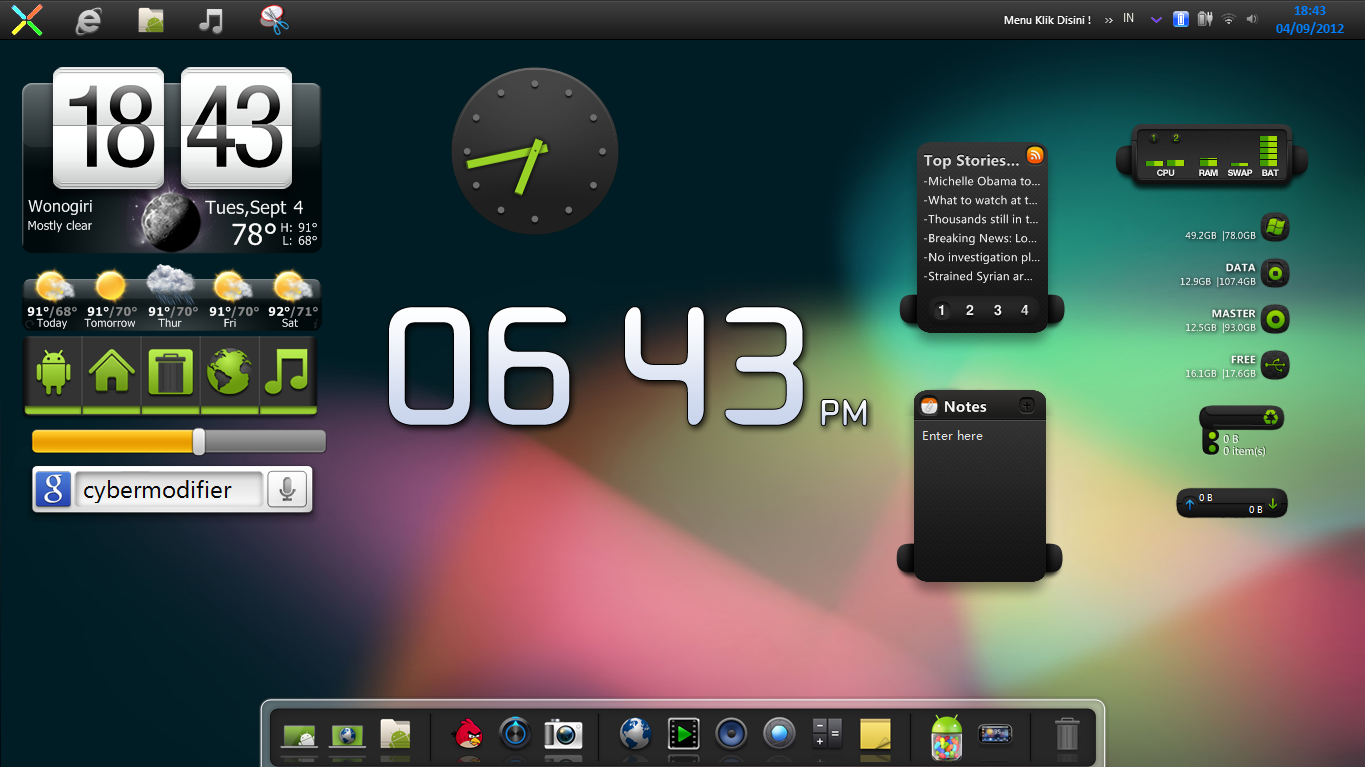Image resolution: width=1365 pixels, height=767 pixels.
Task: Open the green Home launcher tile
Action: 111,374
